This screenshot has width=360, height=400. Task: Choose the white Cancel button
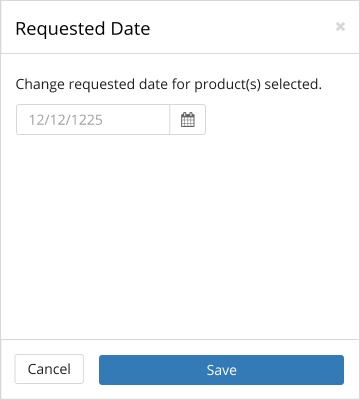coord(49,369)
